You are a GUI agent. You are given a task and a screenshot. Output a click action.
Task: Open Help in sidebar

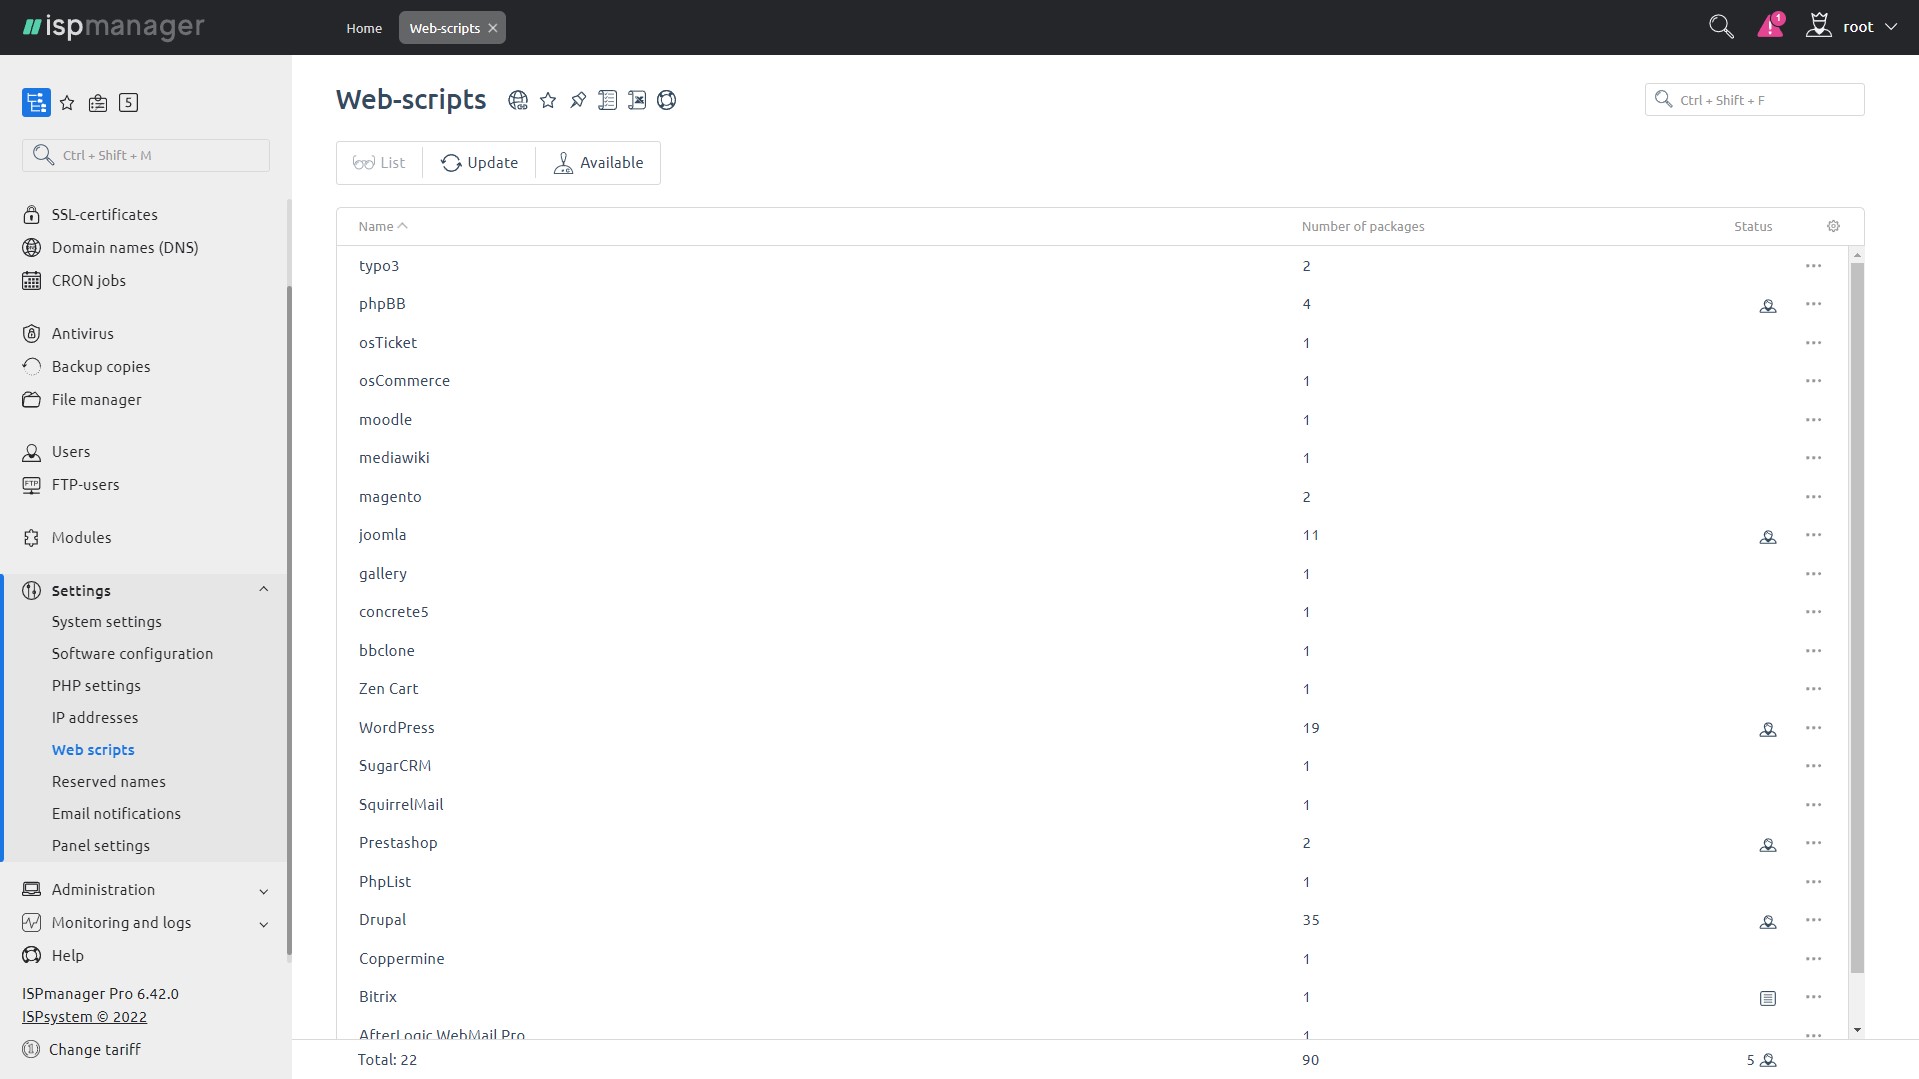tap(68, 956)
